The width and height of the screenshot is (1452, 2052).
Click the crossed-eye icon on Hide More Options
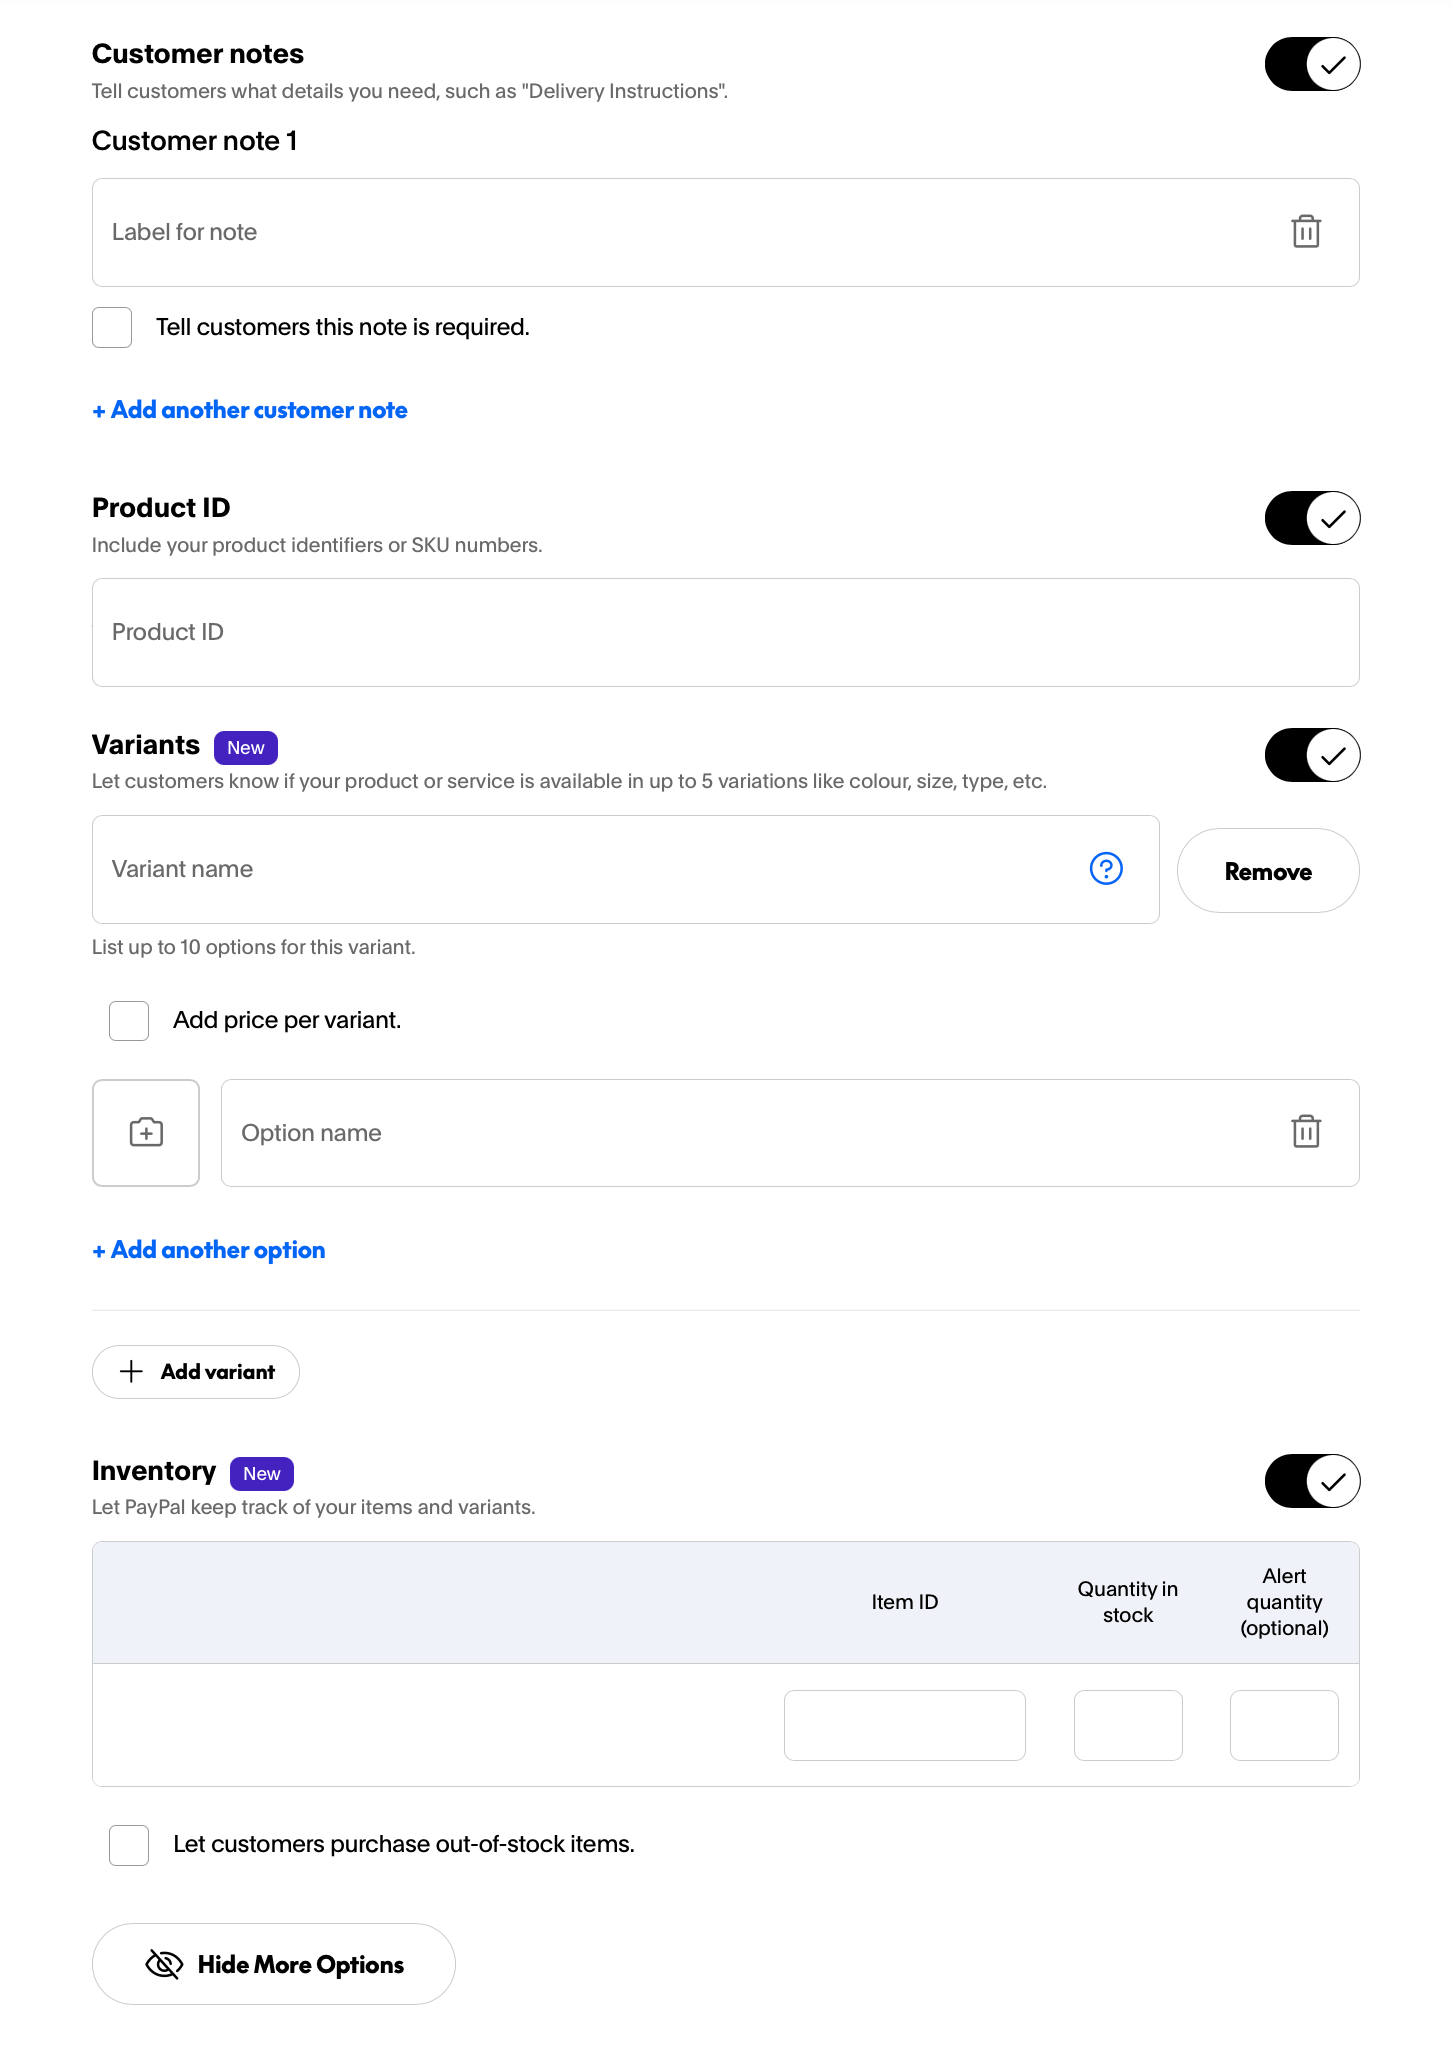pyautogui.click(x=164, y=1964)
